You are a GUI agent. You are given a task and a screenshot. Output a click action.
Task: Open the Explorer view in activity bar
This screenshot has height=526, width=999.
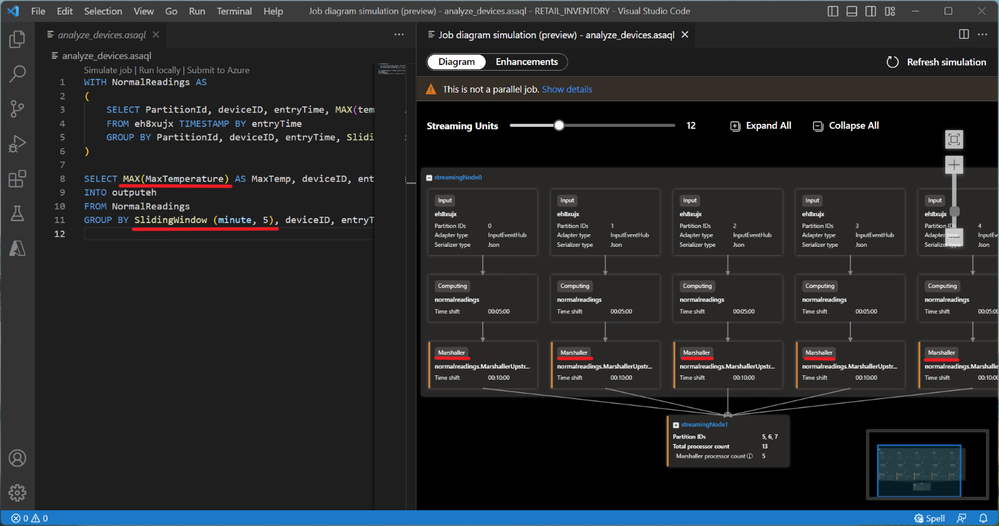tap(17, 39)
